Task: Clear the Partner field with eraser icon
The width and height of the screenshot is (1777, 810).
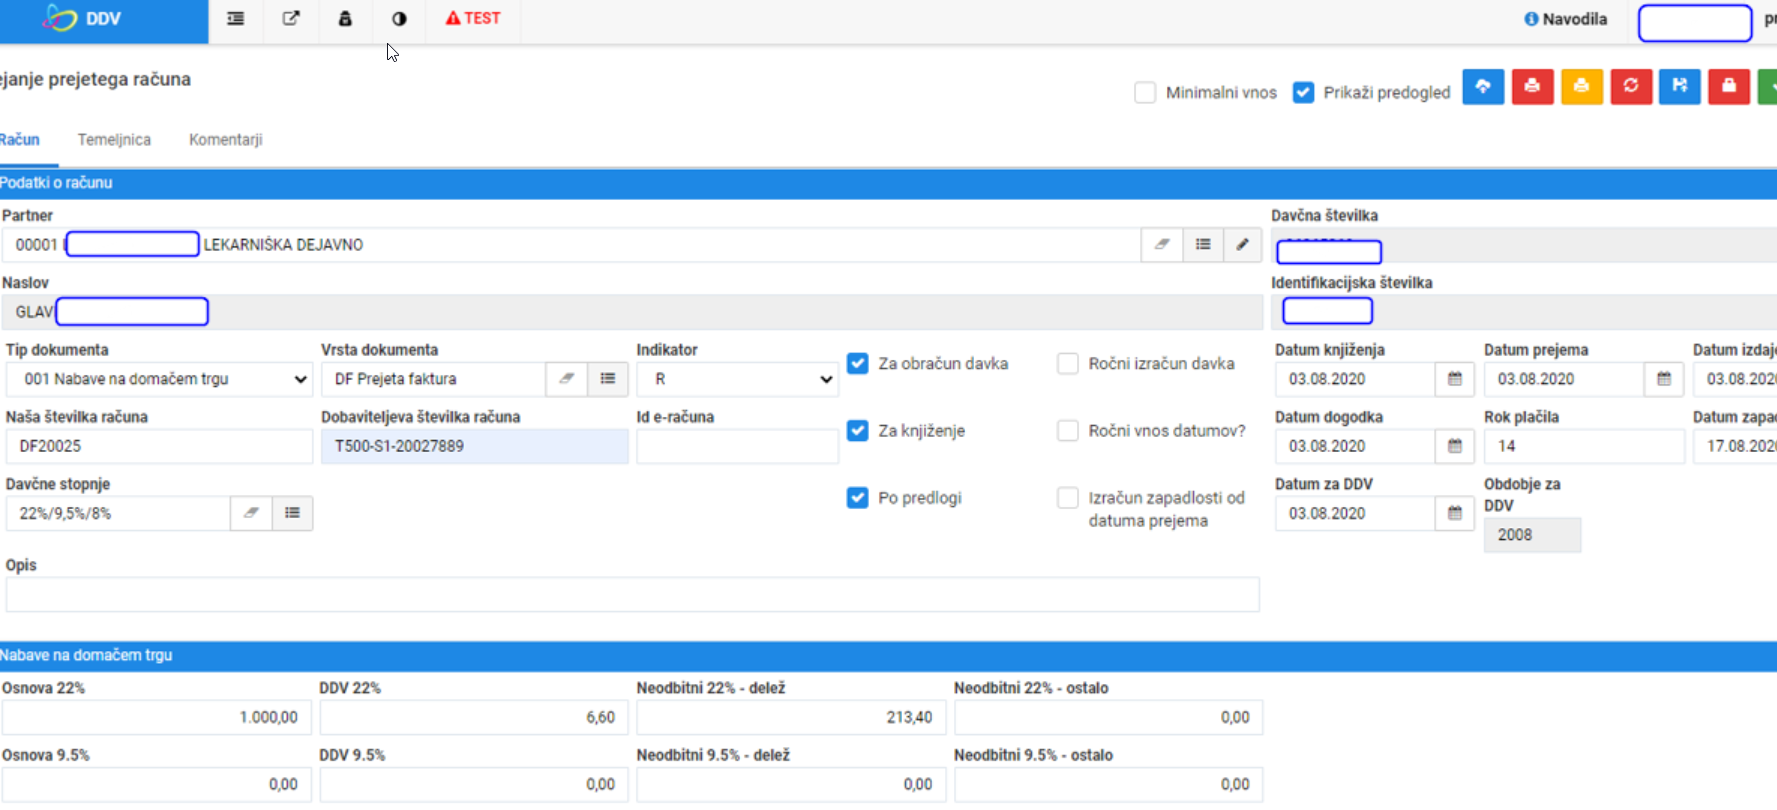Action: (1162, 244)
